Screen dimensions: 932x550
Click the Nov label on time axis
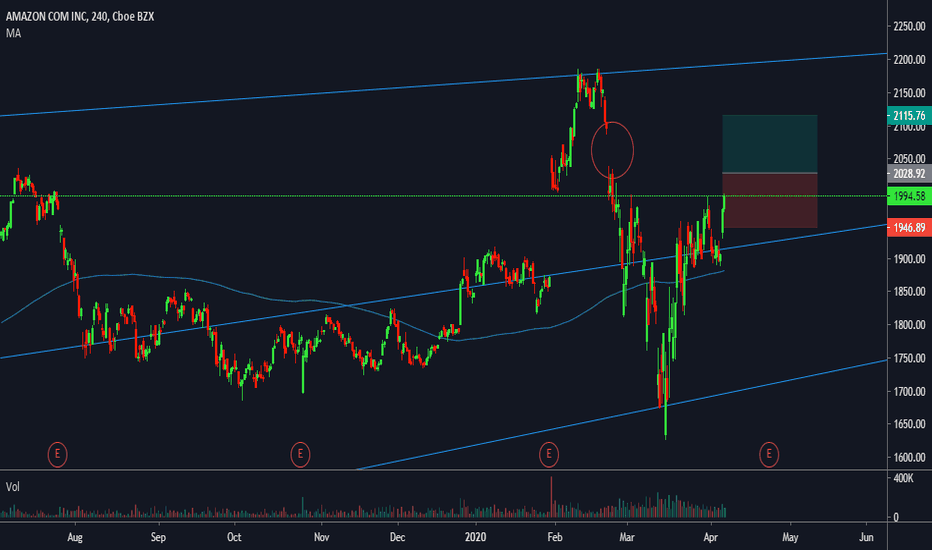tap(322, 538)
